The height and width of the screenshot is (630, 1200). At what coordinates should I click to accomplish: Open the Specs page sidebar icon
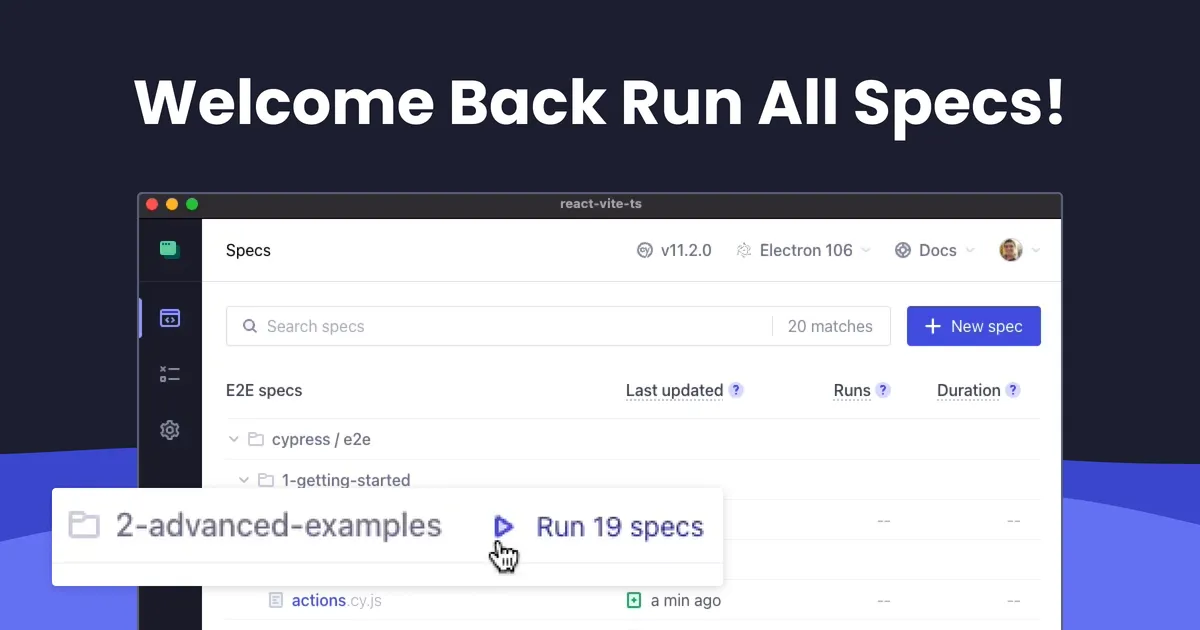click(170, 319)
